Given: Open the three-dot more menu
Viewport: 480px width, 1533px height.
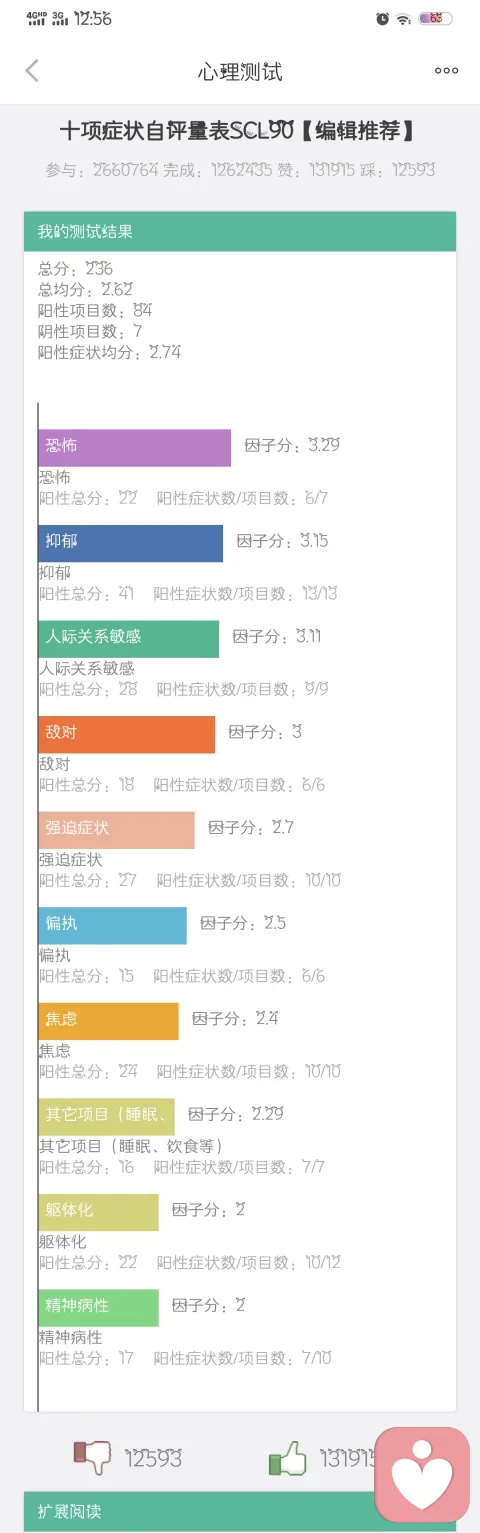Looking at the screenshot, I should [x=446, y=71].
